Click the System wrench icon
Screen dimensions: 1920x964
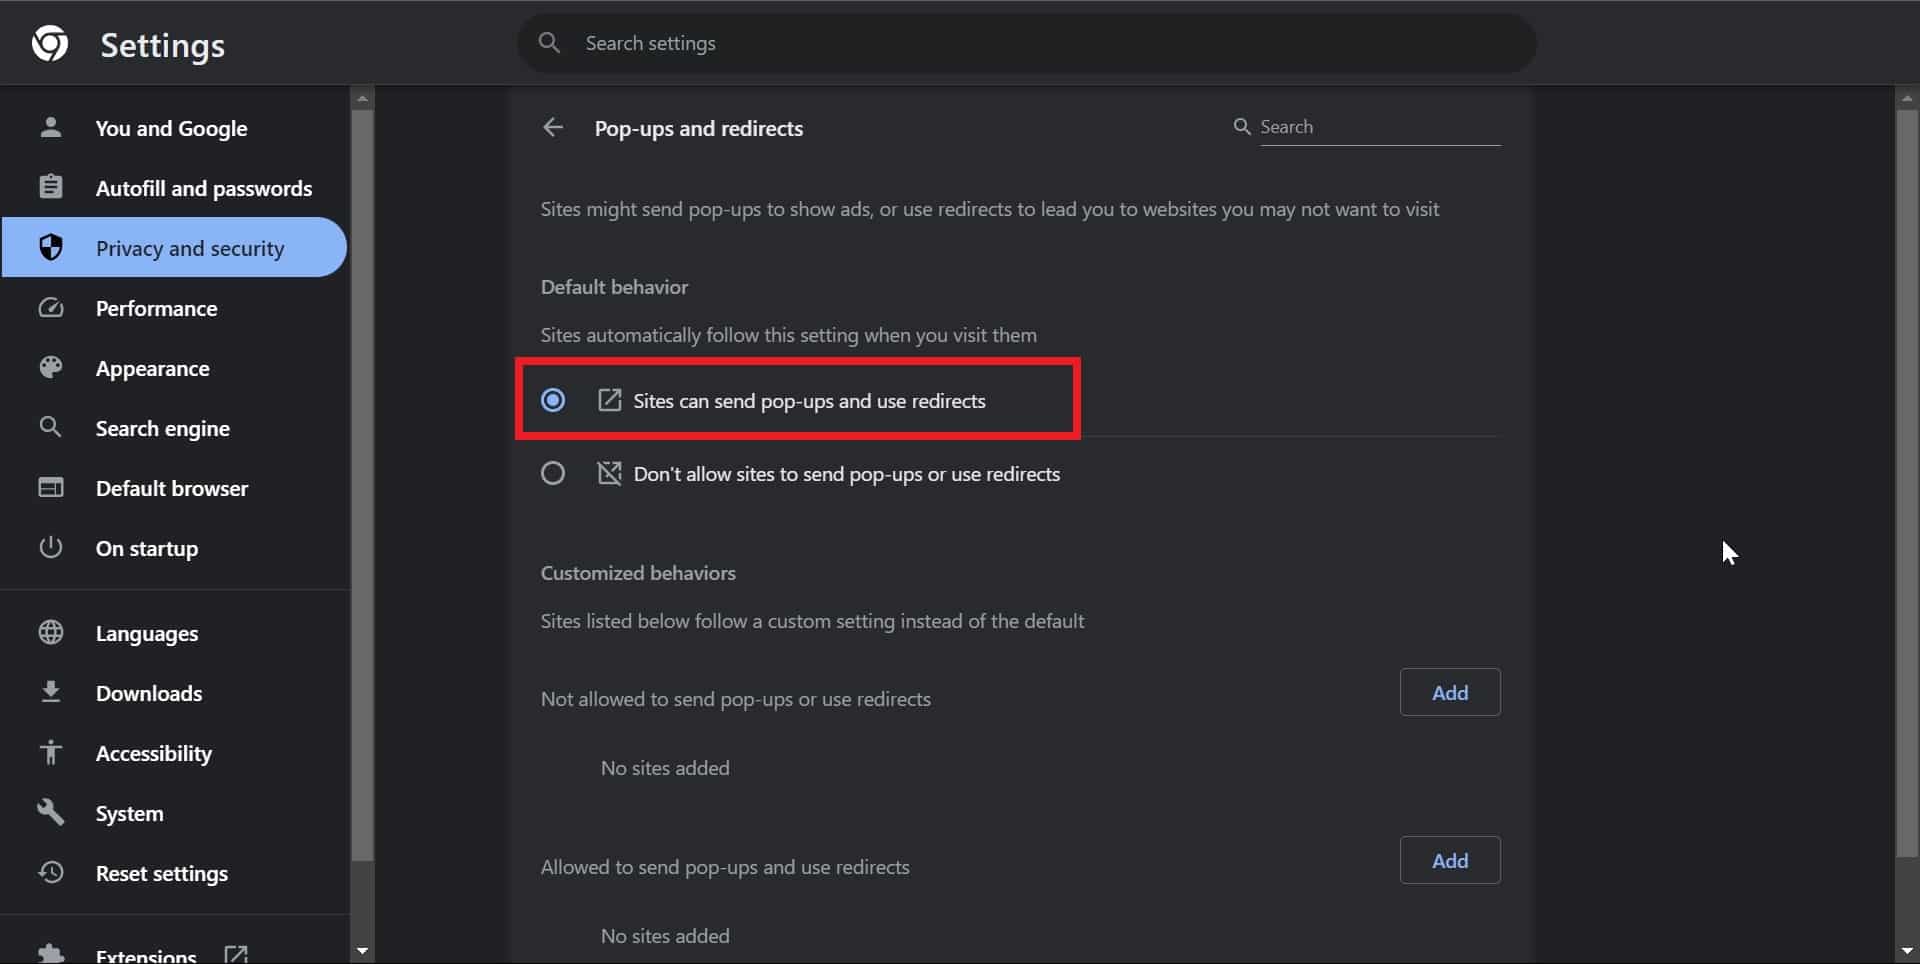tap(51, 812)
